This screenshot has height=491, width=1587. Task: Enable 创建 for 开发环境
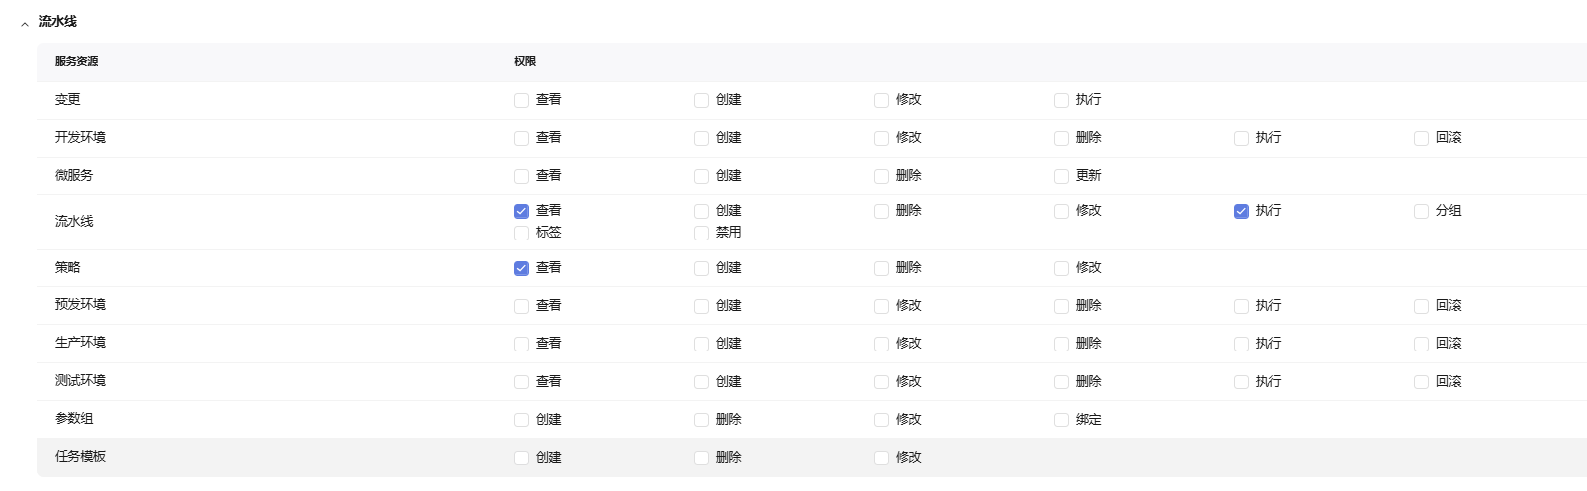click(701, 138)
